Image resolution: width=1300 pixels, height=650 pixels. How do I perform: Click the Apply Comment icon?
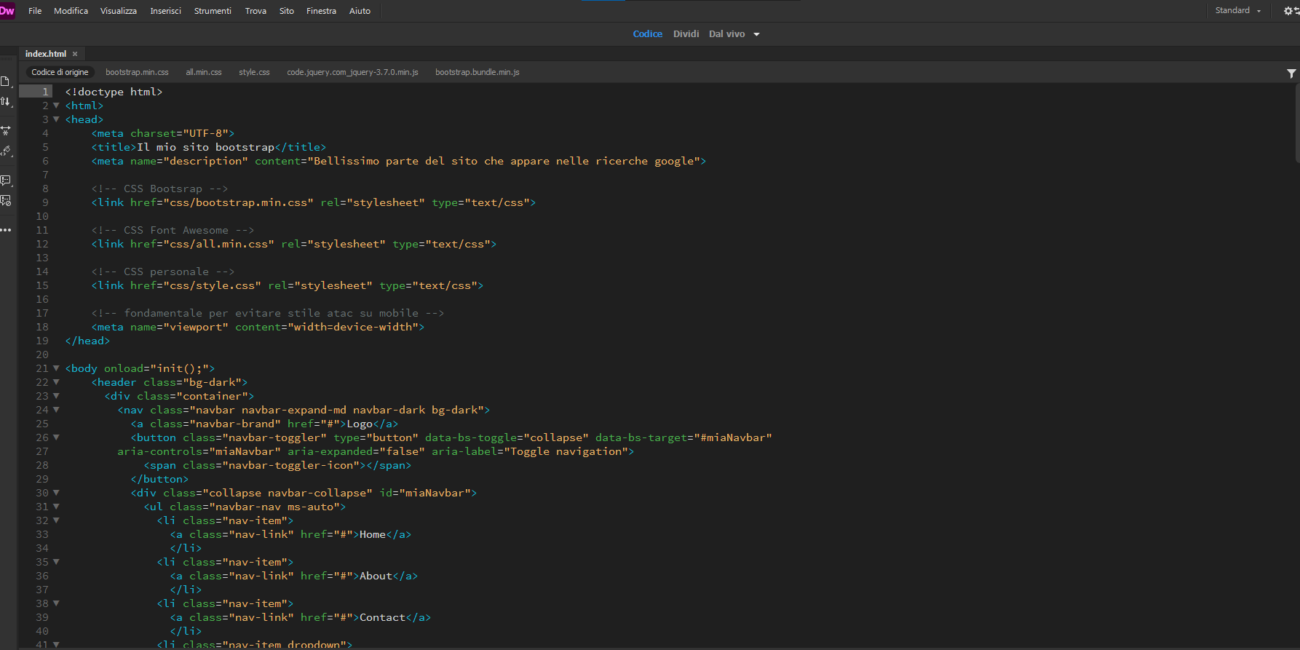[6, 180]
